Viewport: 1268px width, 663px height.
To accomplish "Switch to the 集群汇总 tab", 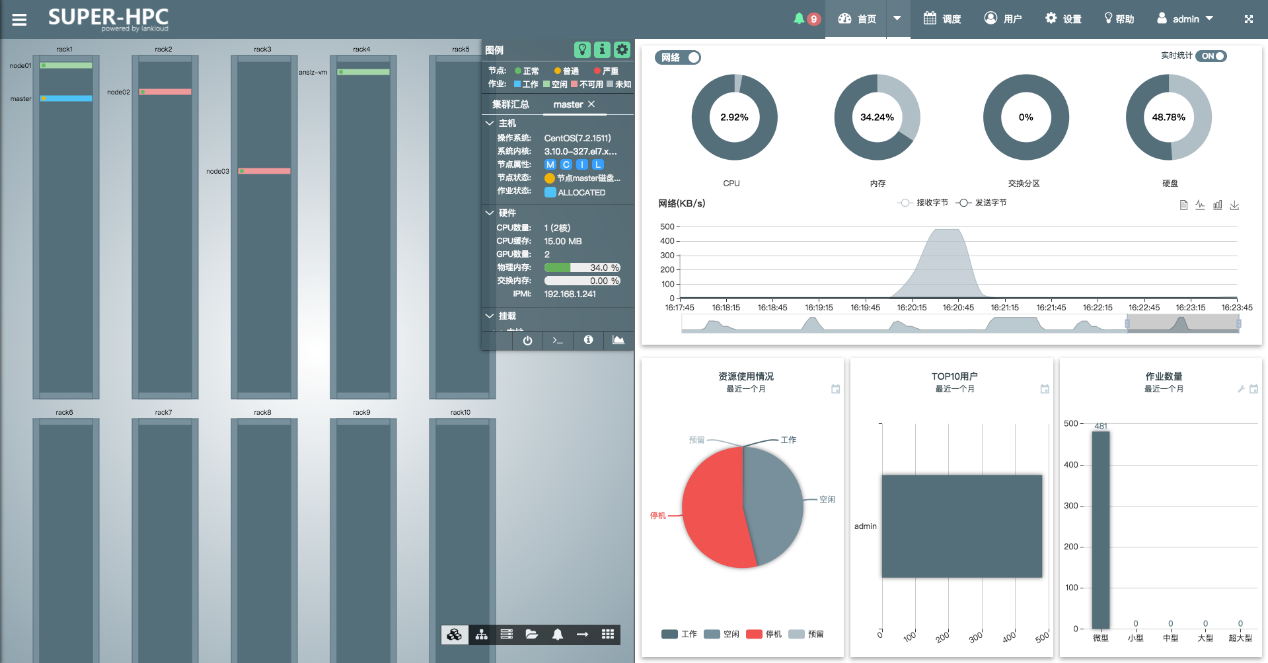I will tap(511, 104).
